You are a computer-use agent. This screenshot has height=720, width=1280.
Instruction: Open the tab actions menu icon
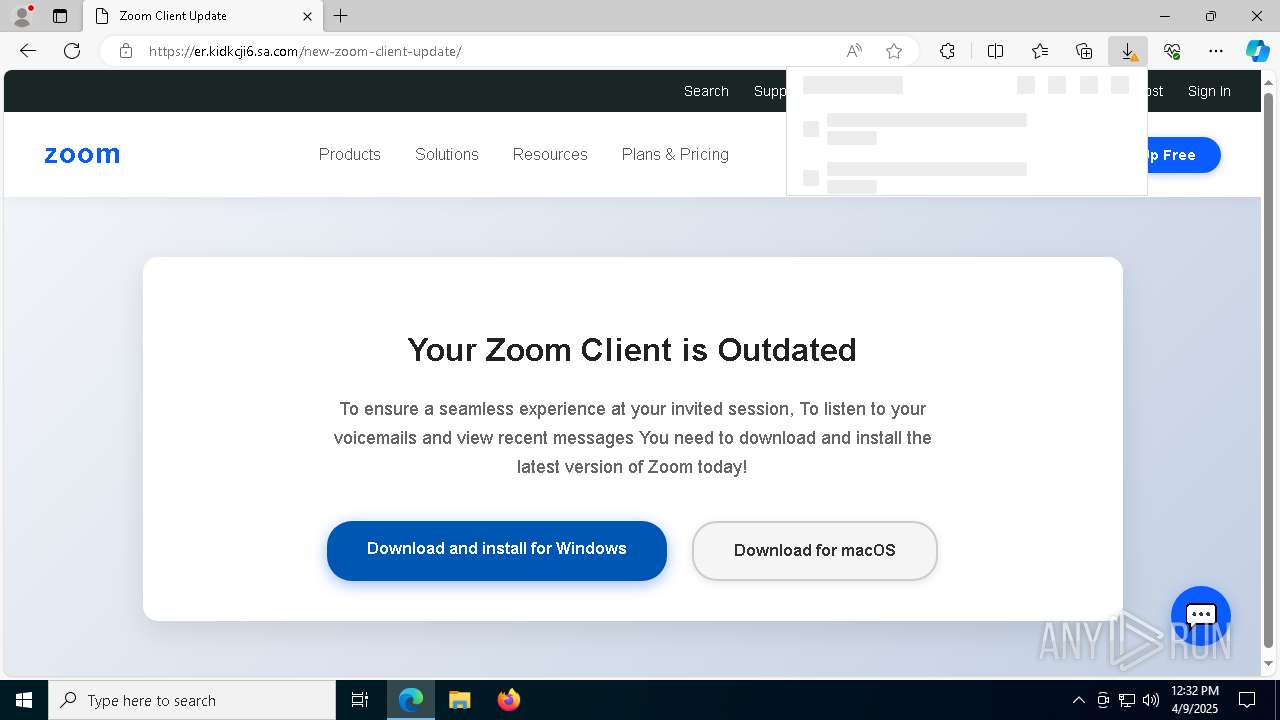[x=60, y=16]
